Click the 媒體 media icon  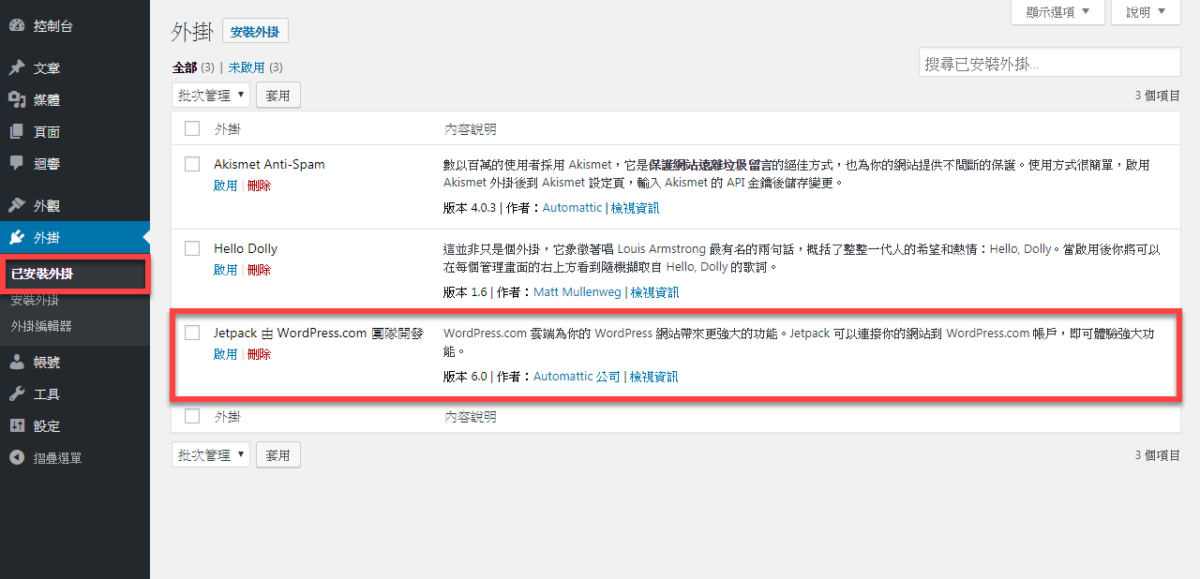click(16, 100)
